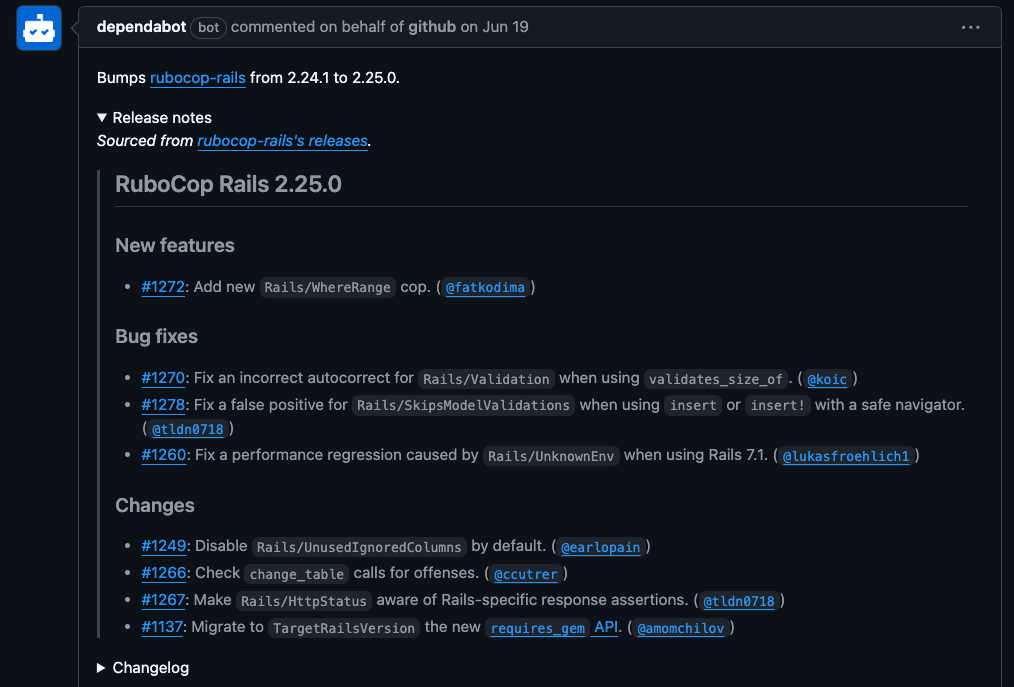
Task: Click the New features heading
Action: coord(175,246)
